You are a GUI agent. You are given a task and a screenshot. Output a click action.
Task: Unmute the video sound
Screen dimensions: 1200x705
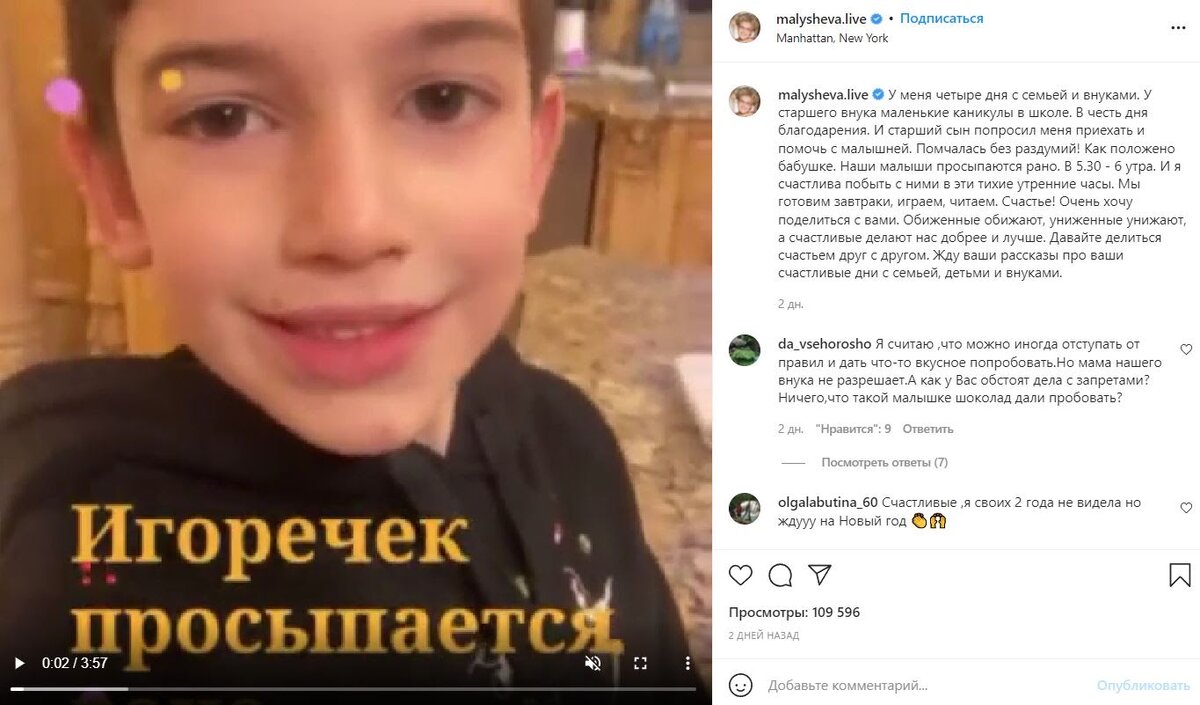tap(593, 662)
